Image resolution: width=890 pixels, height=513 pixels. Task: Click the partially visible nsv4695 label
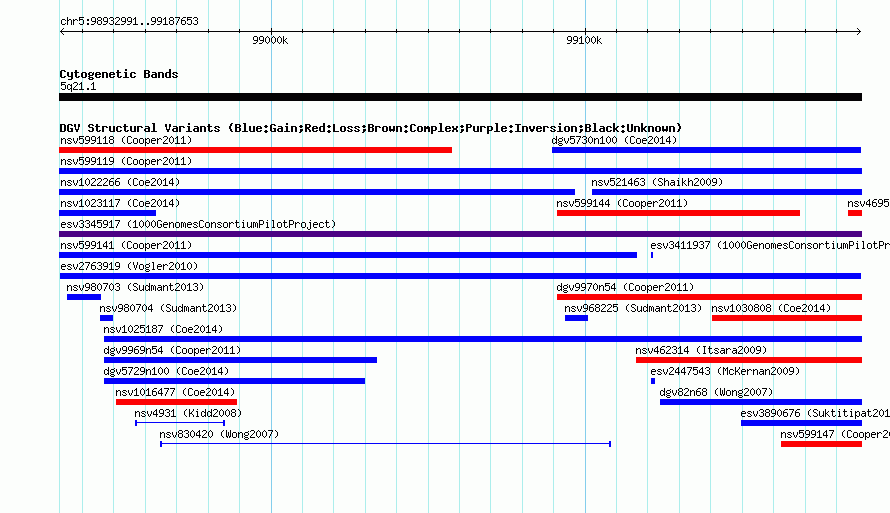coord(868,203)
